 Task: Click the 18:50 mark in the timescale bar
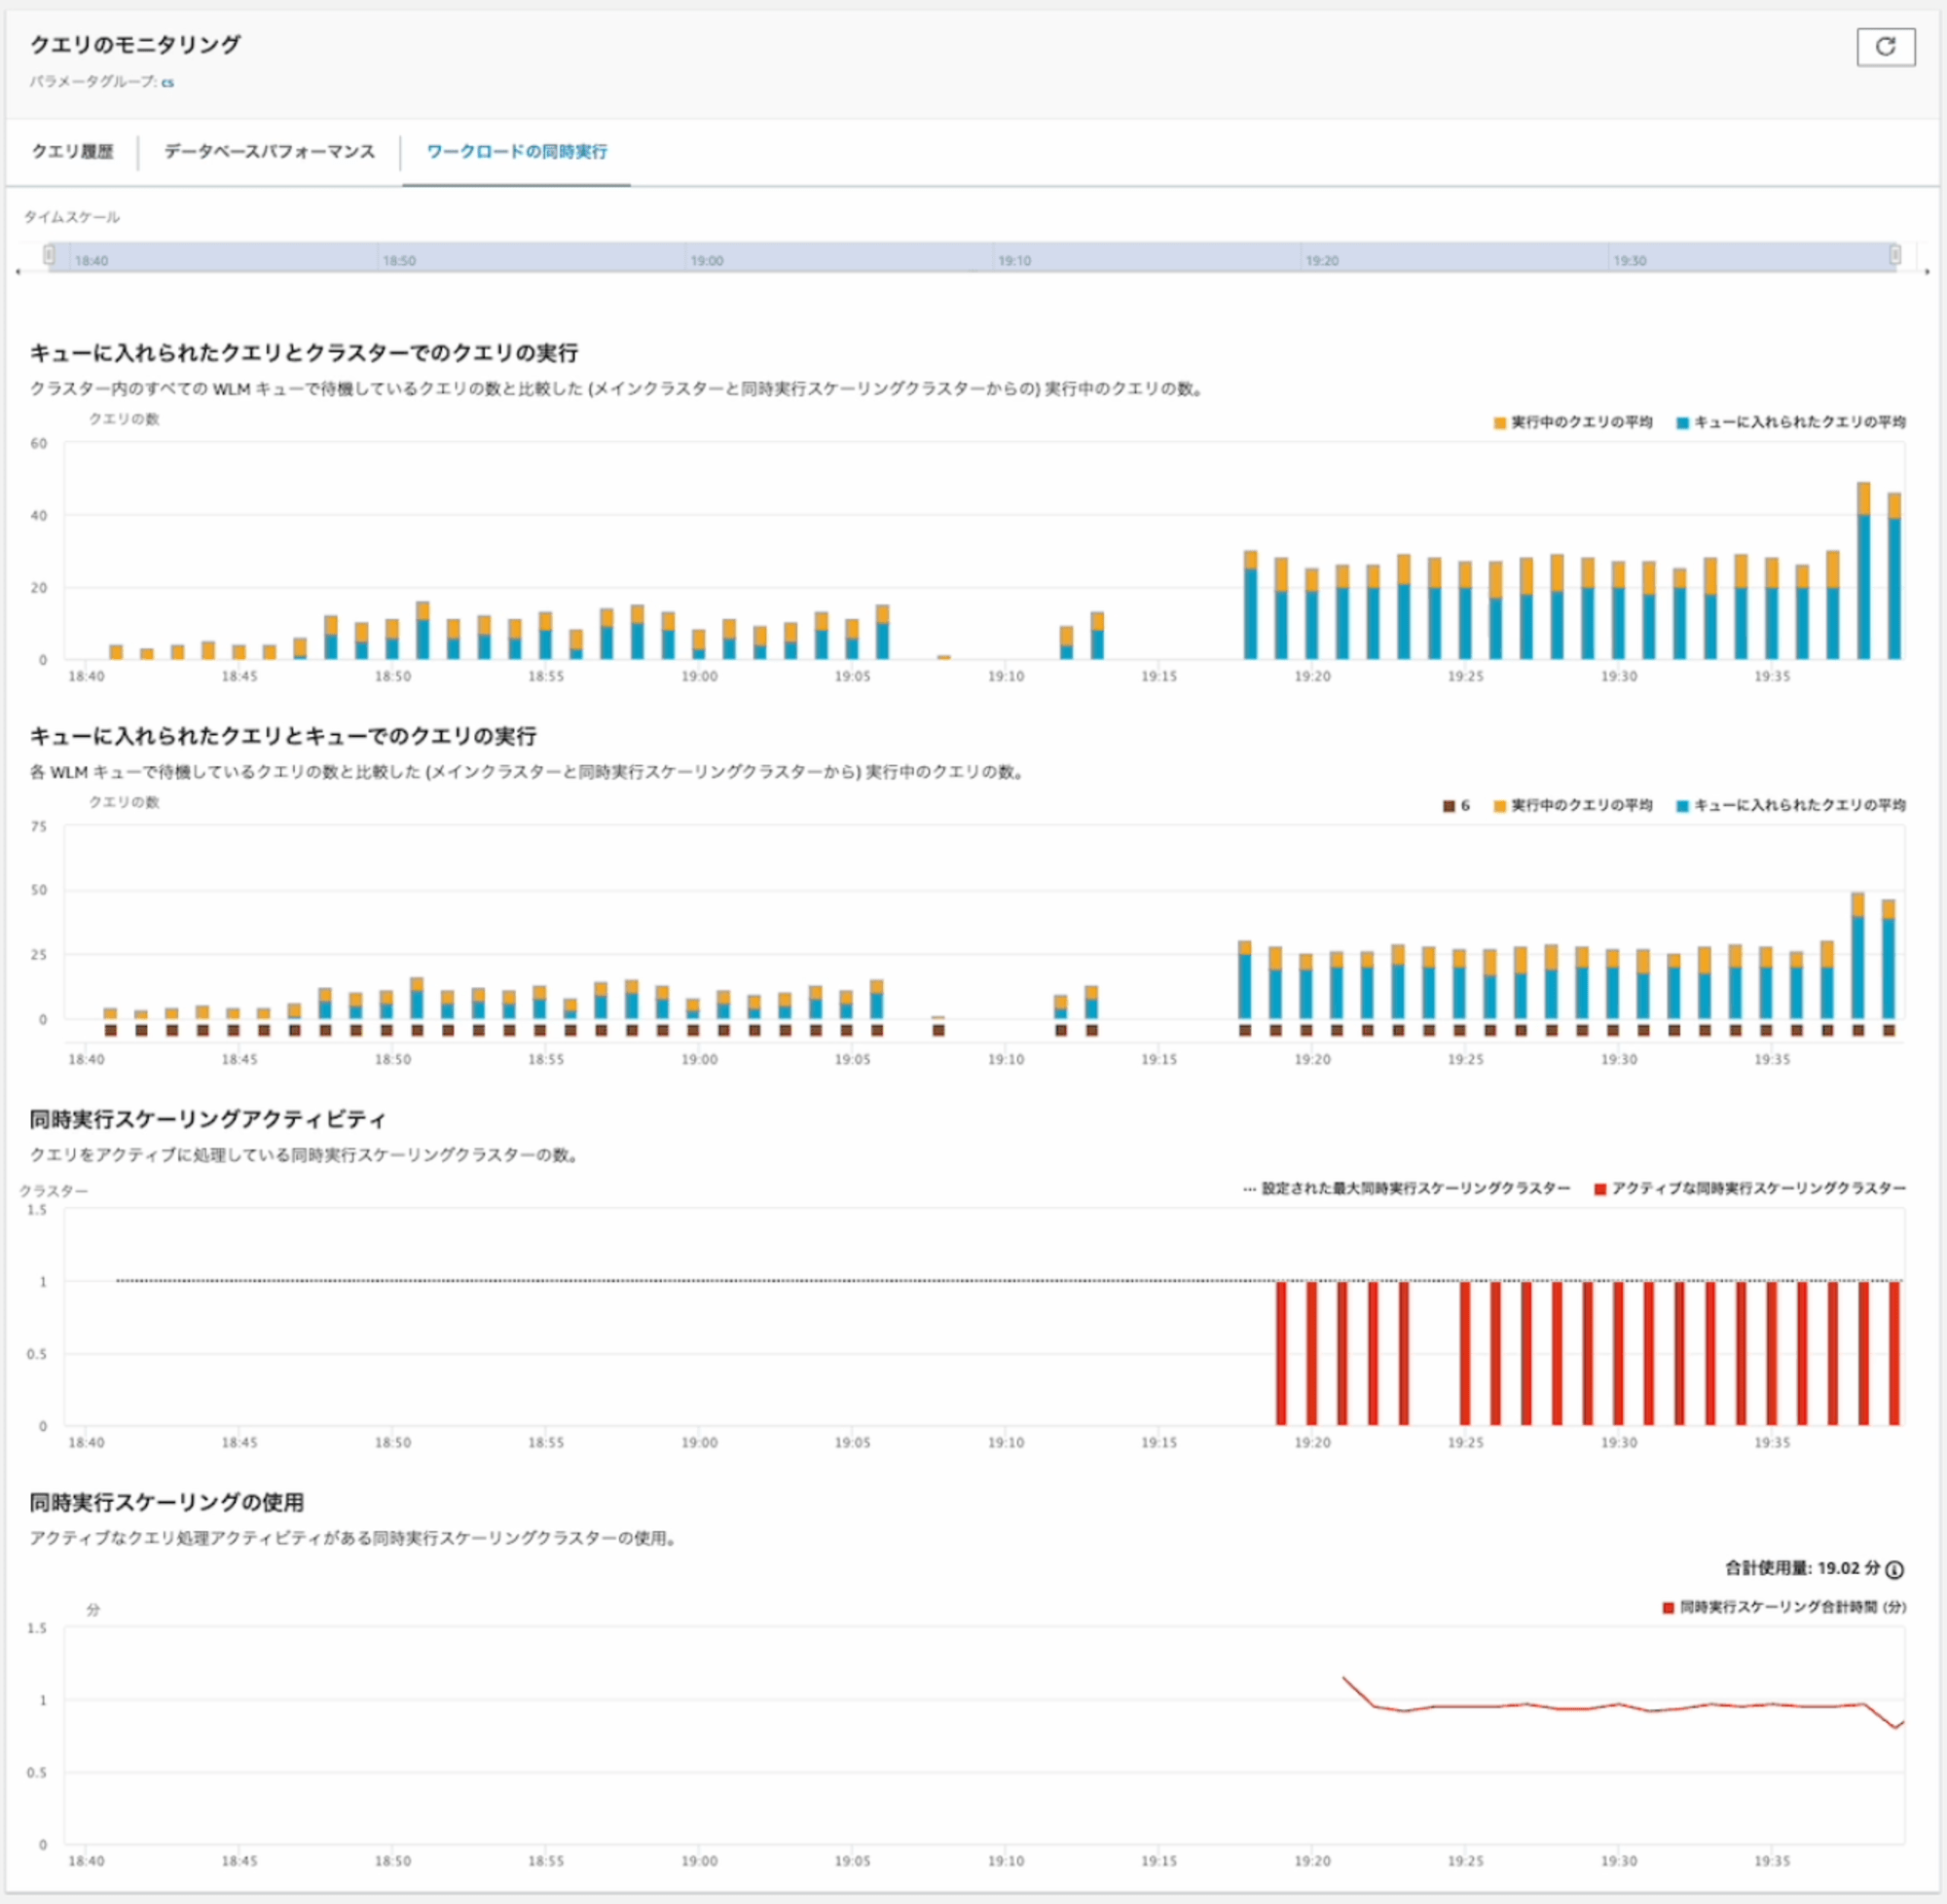(399, 260)
